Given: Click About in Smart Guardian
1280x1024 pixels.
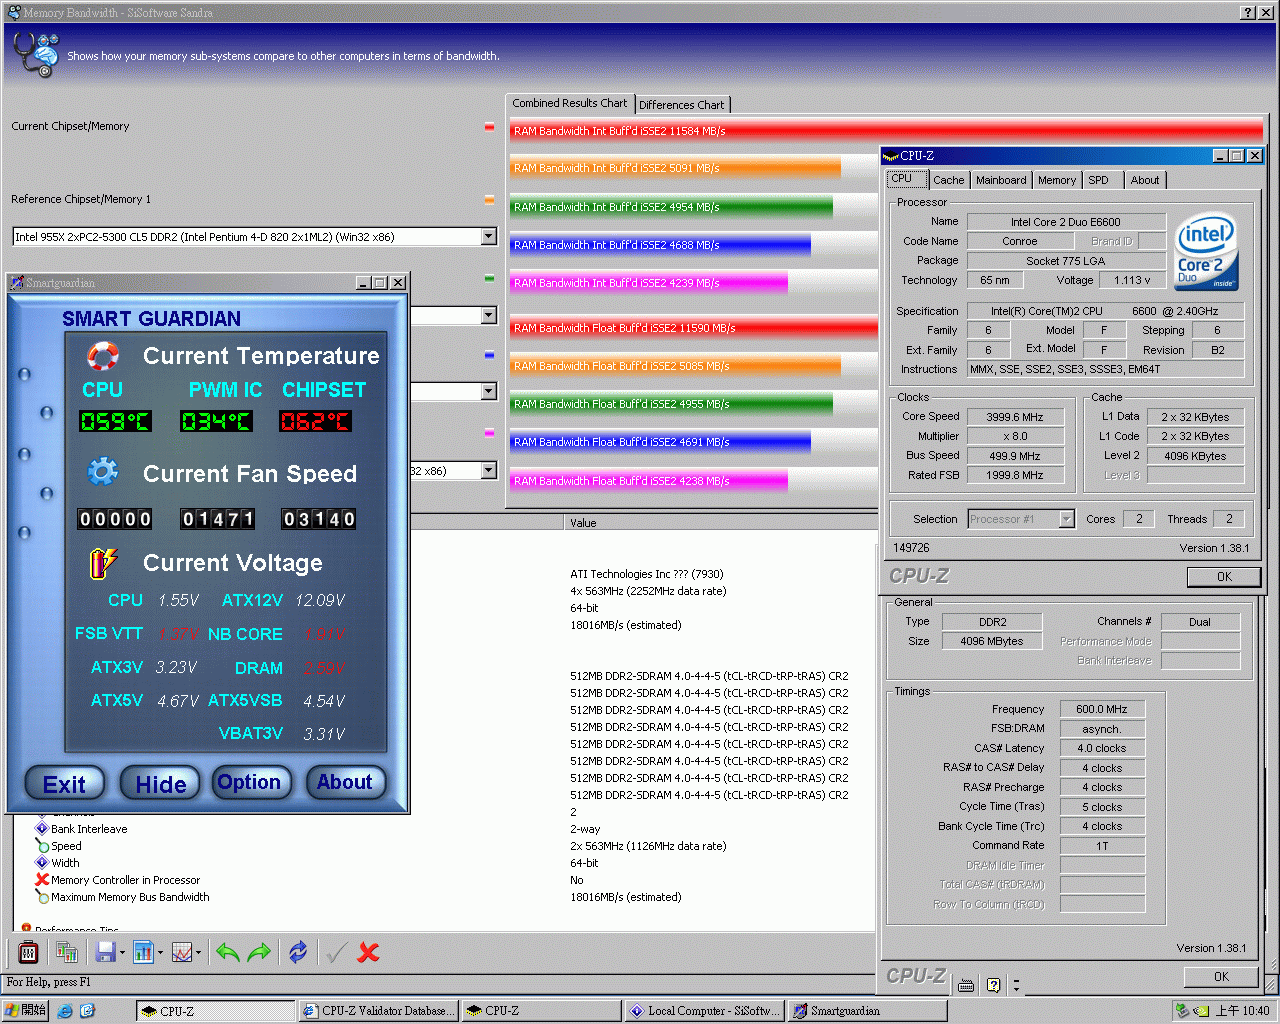Looking at the screenshot, I should [344, 782].
